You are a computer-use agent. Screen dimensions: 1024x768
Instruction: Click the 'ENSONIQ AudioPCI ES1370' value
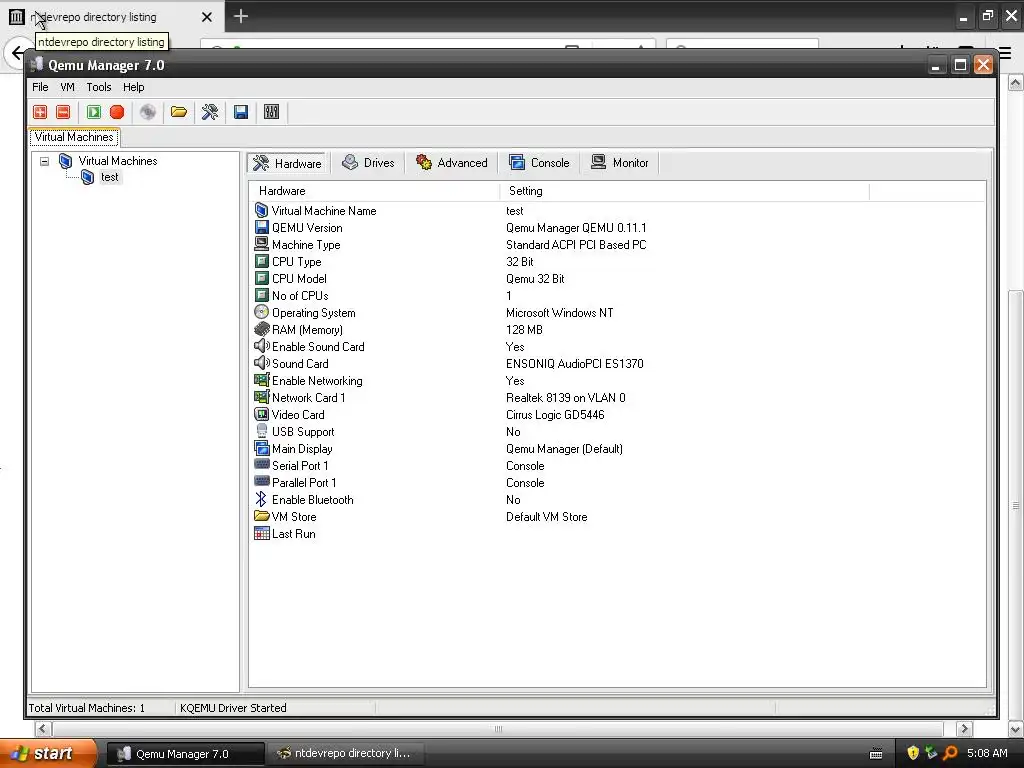point(575,364)
